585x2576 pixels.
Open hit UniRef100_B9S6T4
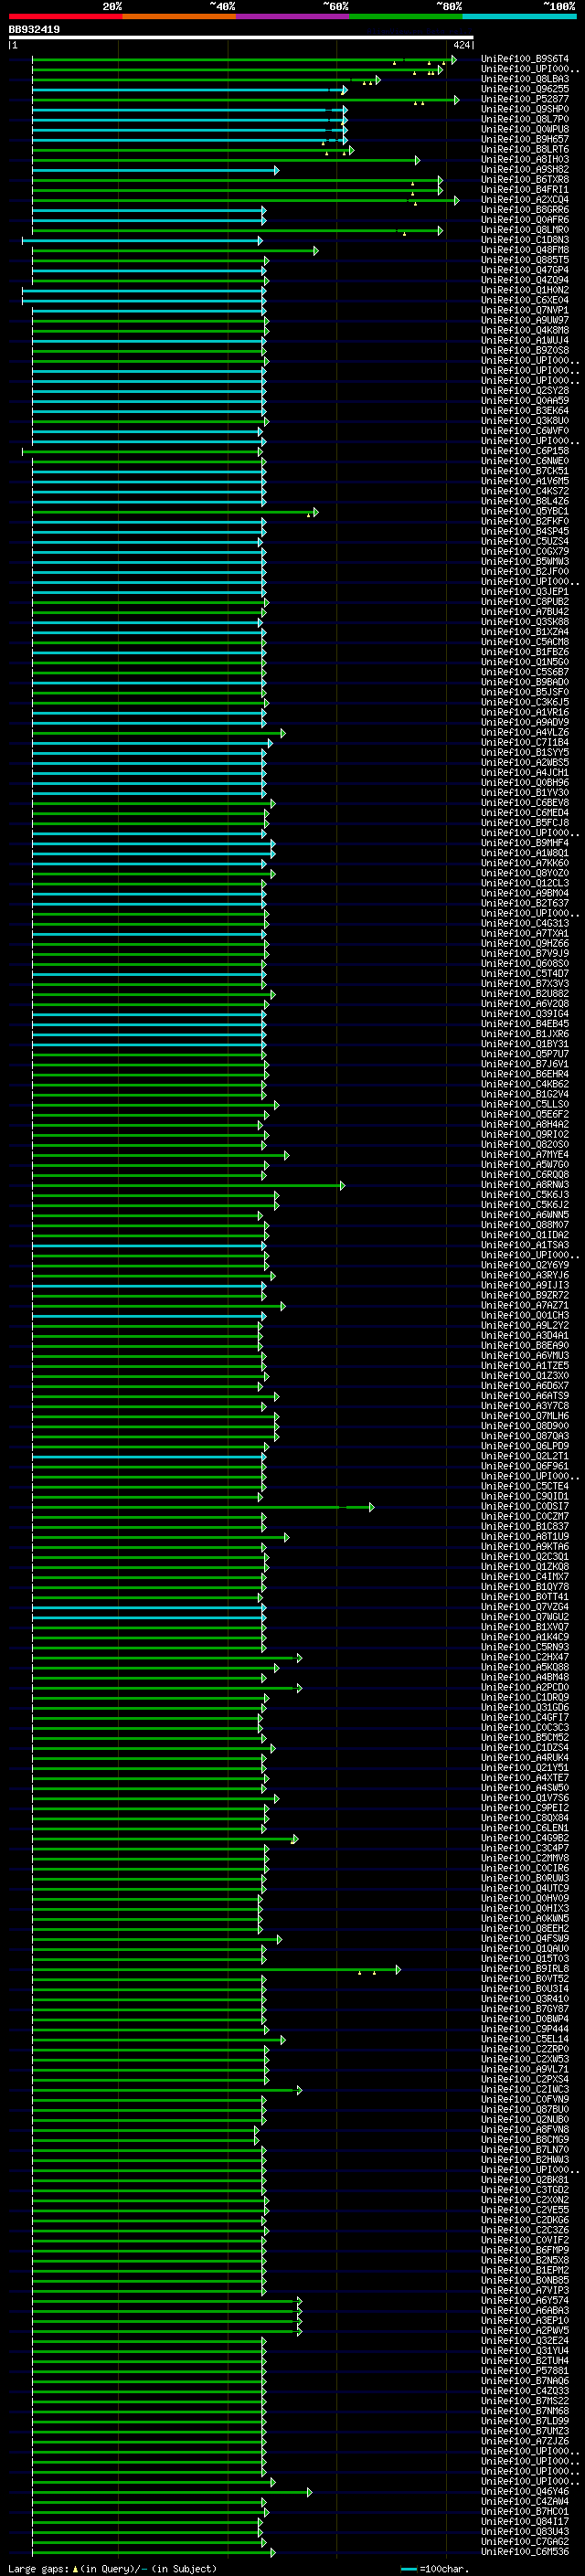point(525,59)
